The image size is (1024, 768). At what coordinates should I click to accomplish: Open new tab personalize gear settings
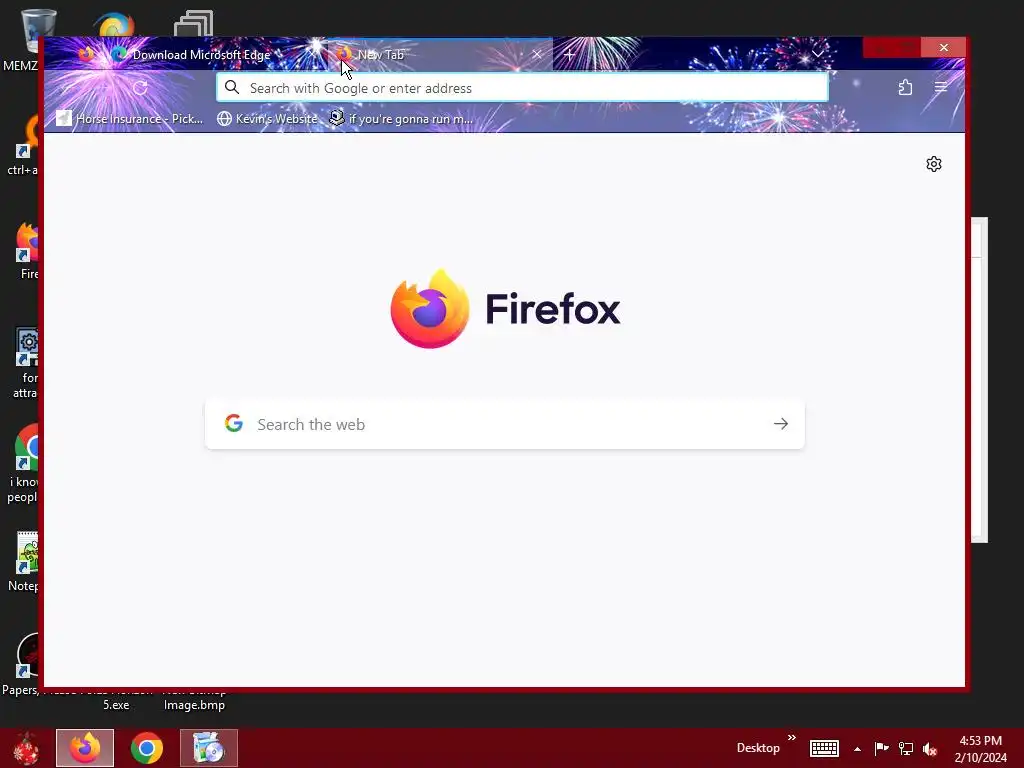[x=934, y=164]
